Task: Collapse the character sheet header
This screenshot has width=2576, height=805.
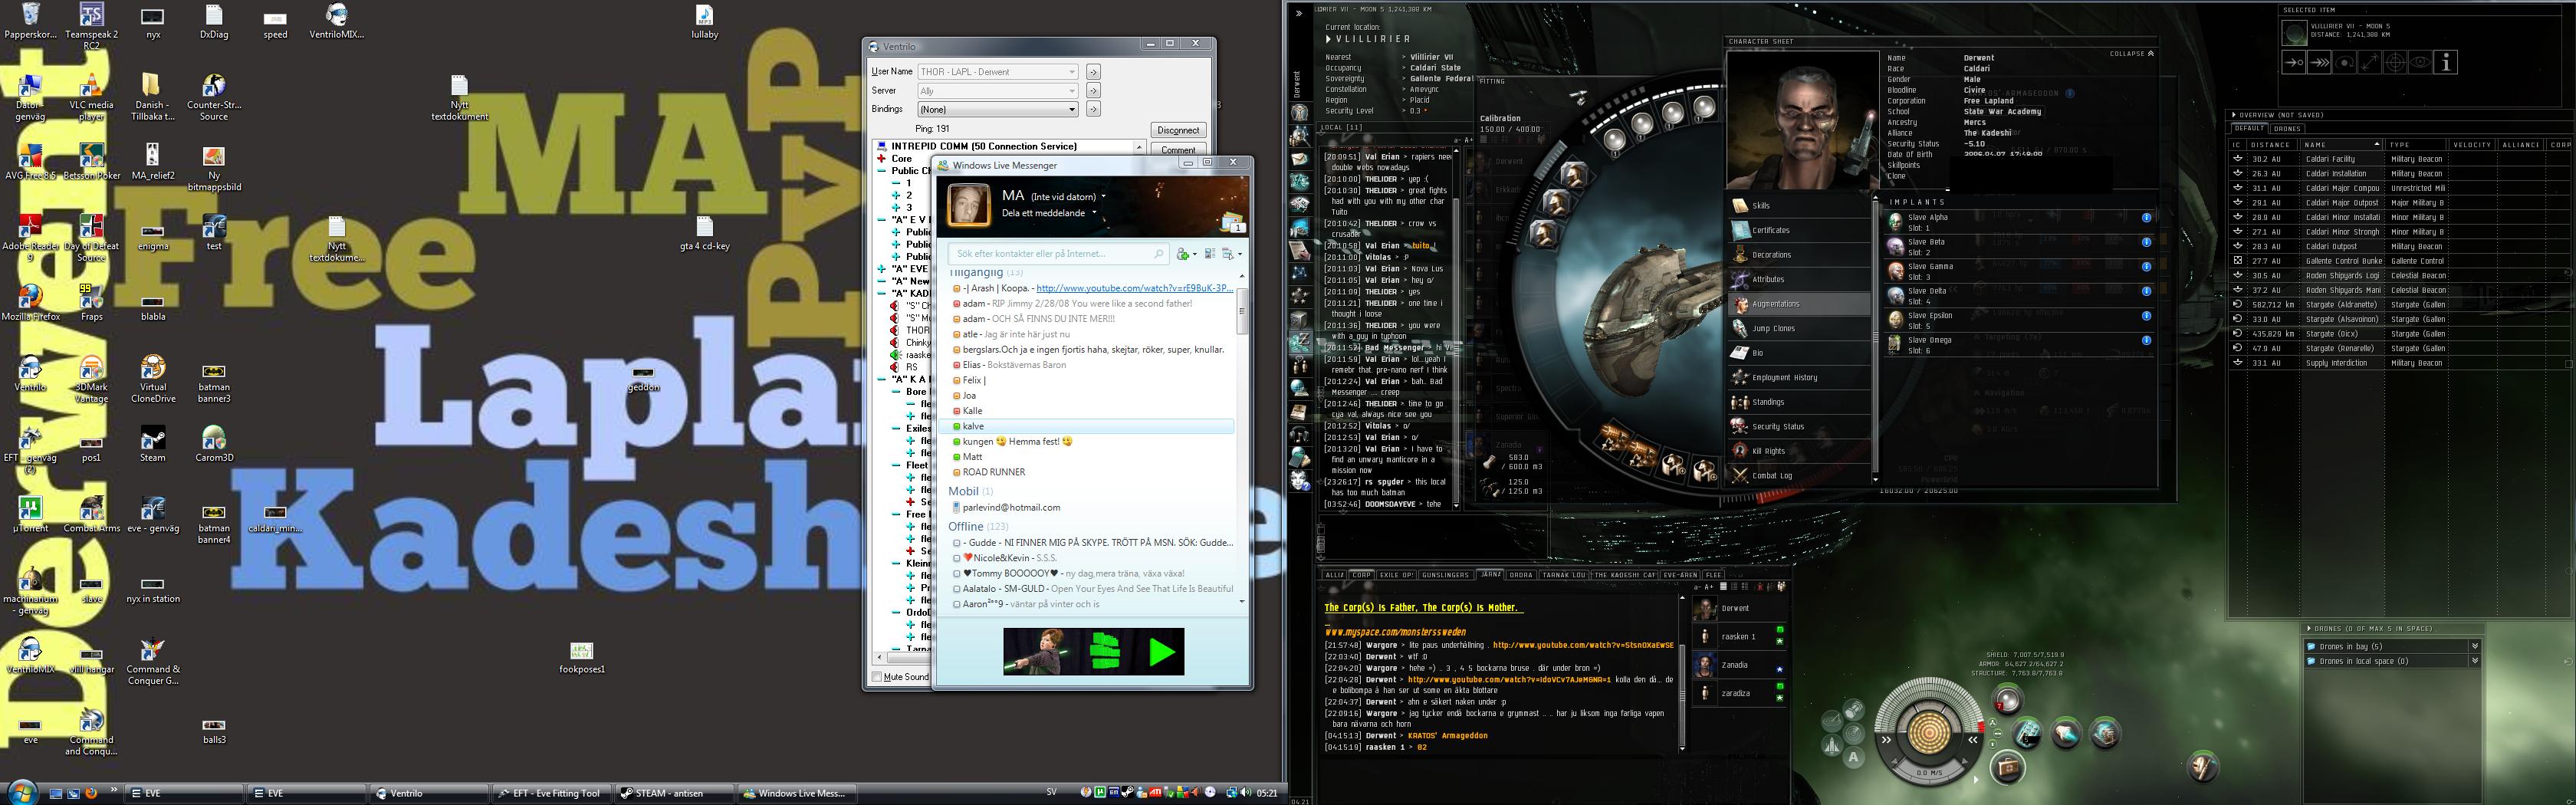Action: pos(2132,54)
